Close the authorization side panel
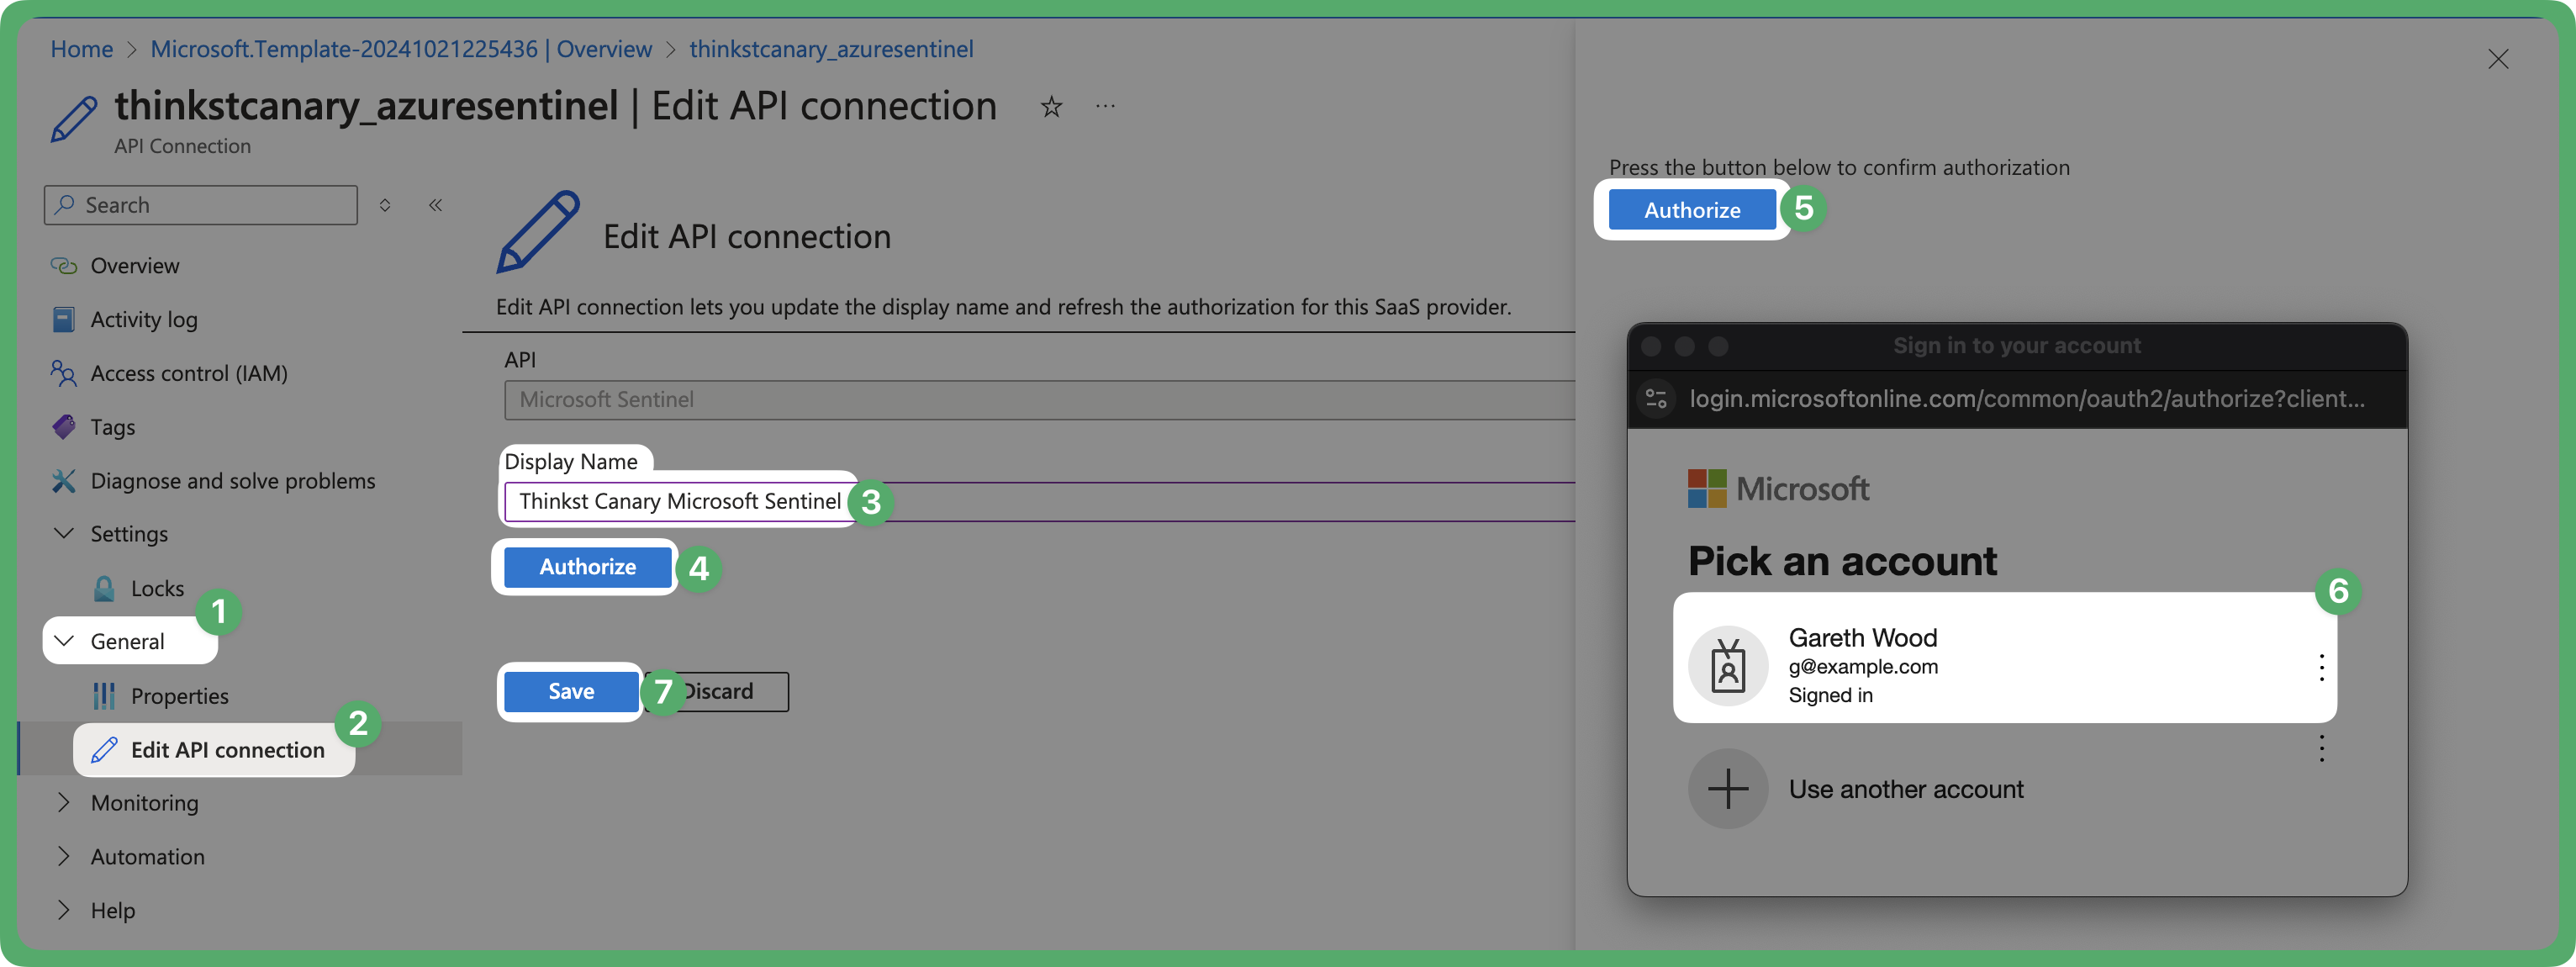 (x=2498, y=60)
